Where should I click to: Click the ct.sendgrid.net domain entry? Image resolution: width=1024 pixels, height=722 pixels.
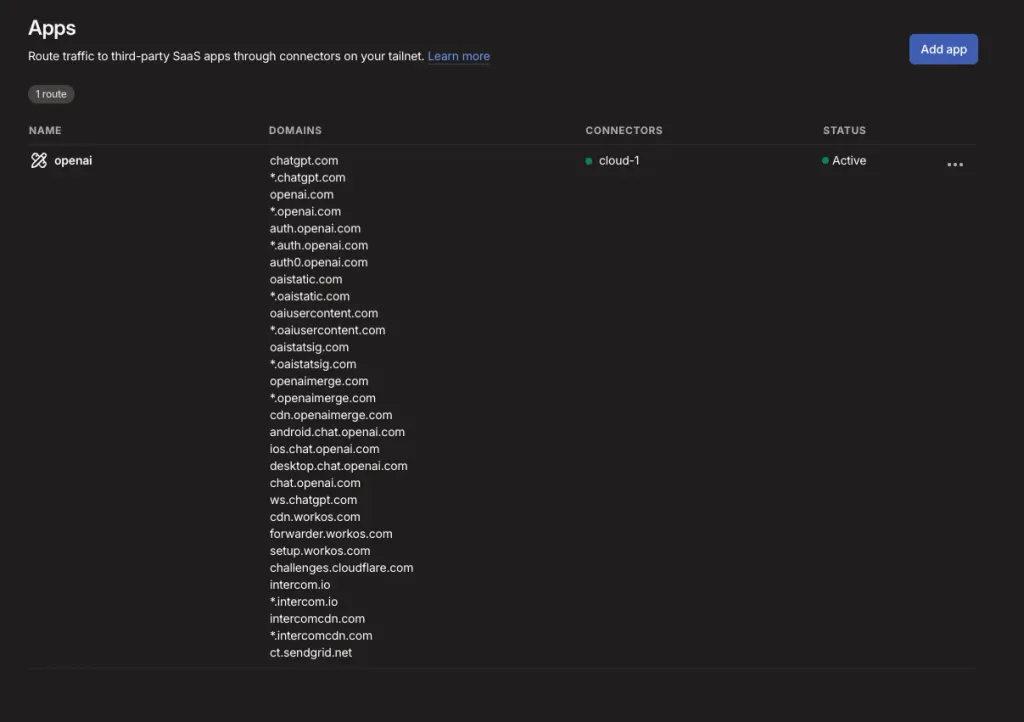[311, 653]
